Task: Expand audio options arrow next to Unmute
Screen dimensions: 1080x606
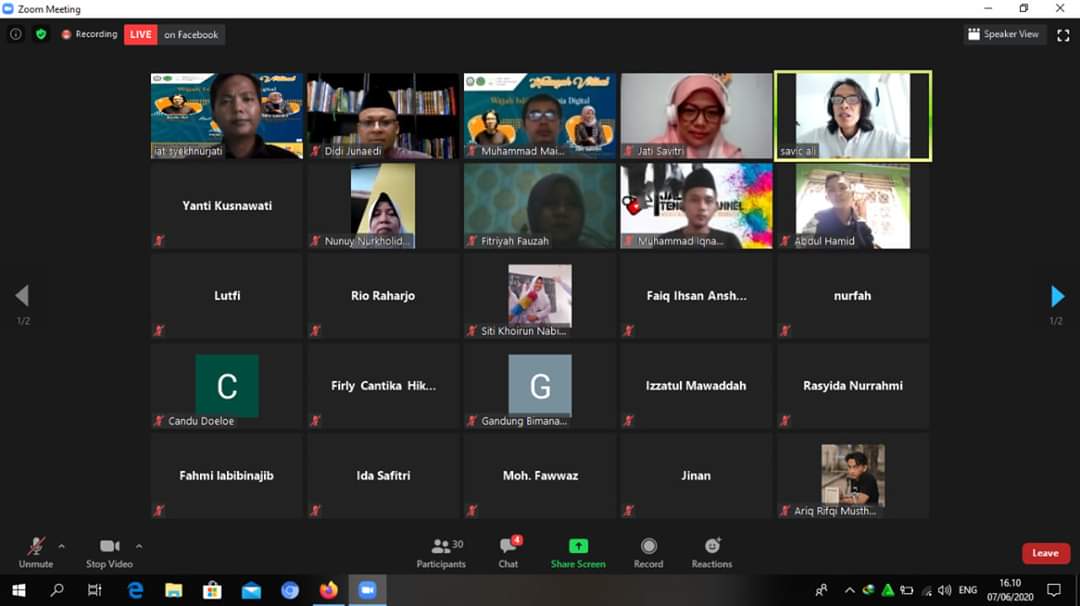Action: pyautogui.click(x=62, y=546)
